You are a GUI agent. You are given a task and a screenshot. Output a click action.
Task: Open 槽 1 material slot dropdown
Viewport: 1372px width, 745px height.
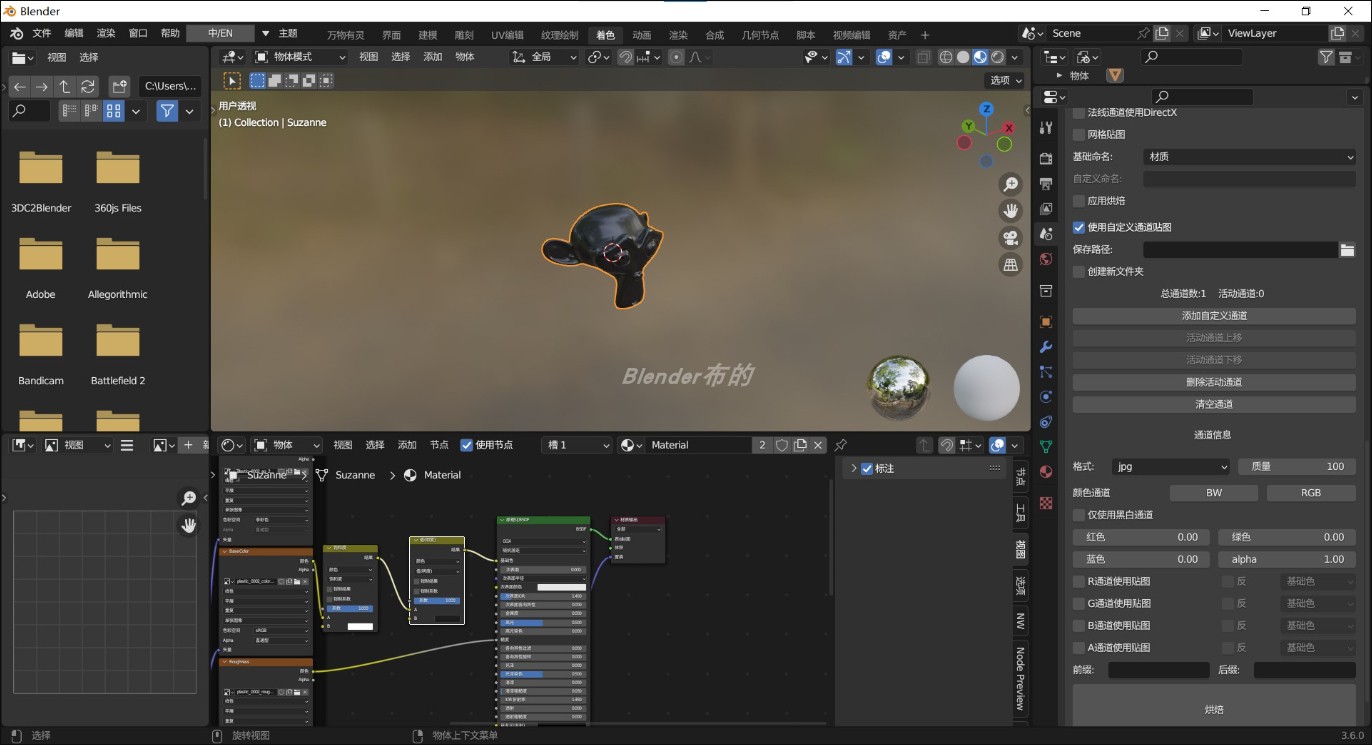[x=577, y=445]
